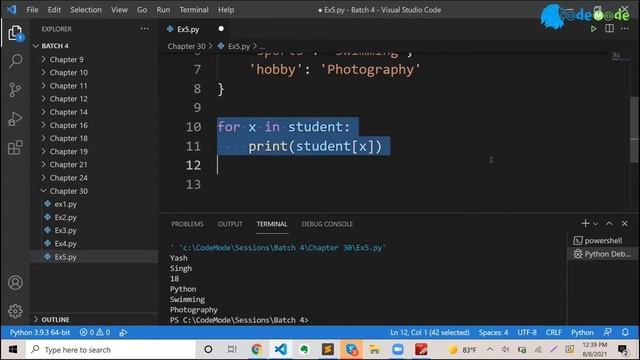The width and height of the screenshot is (640, 360).
Task: Create a new terminal with plus icon
Action: click(585, 223)
